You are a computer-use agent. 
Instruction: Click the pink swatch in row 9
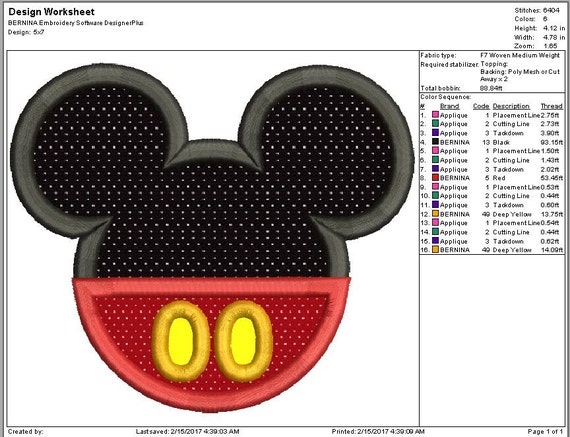click(x=435, y=187)
